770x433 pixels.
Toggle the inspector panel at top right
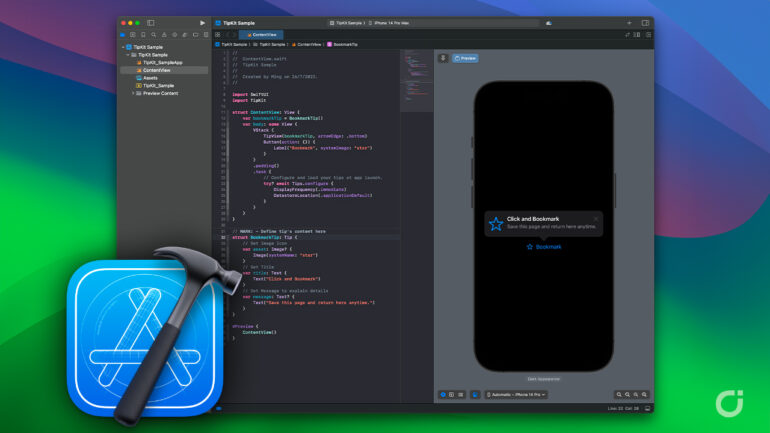[646, 22]
